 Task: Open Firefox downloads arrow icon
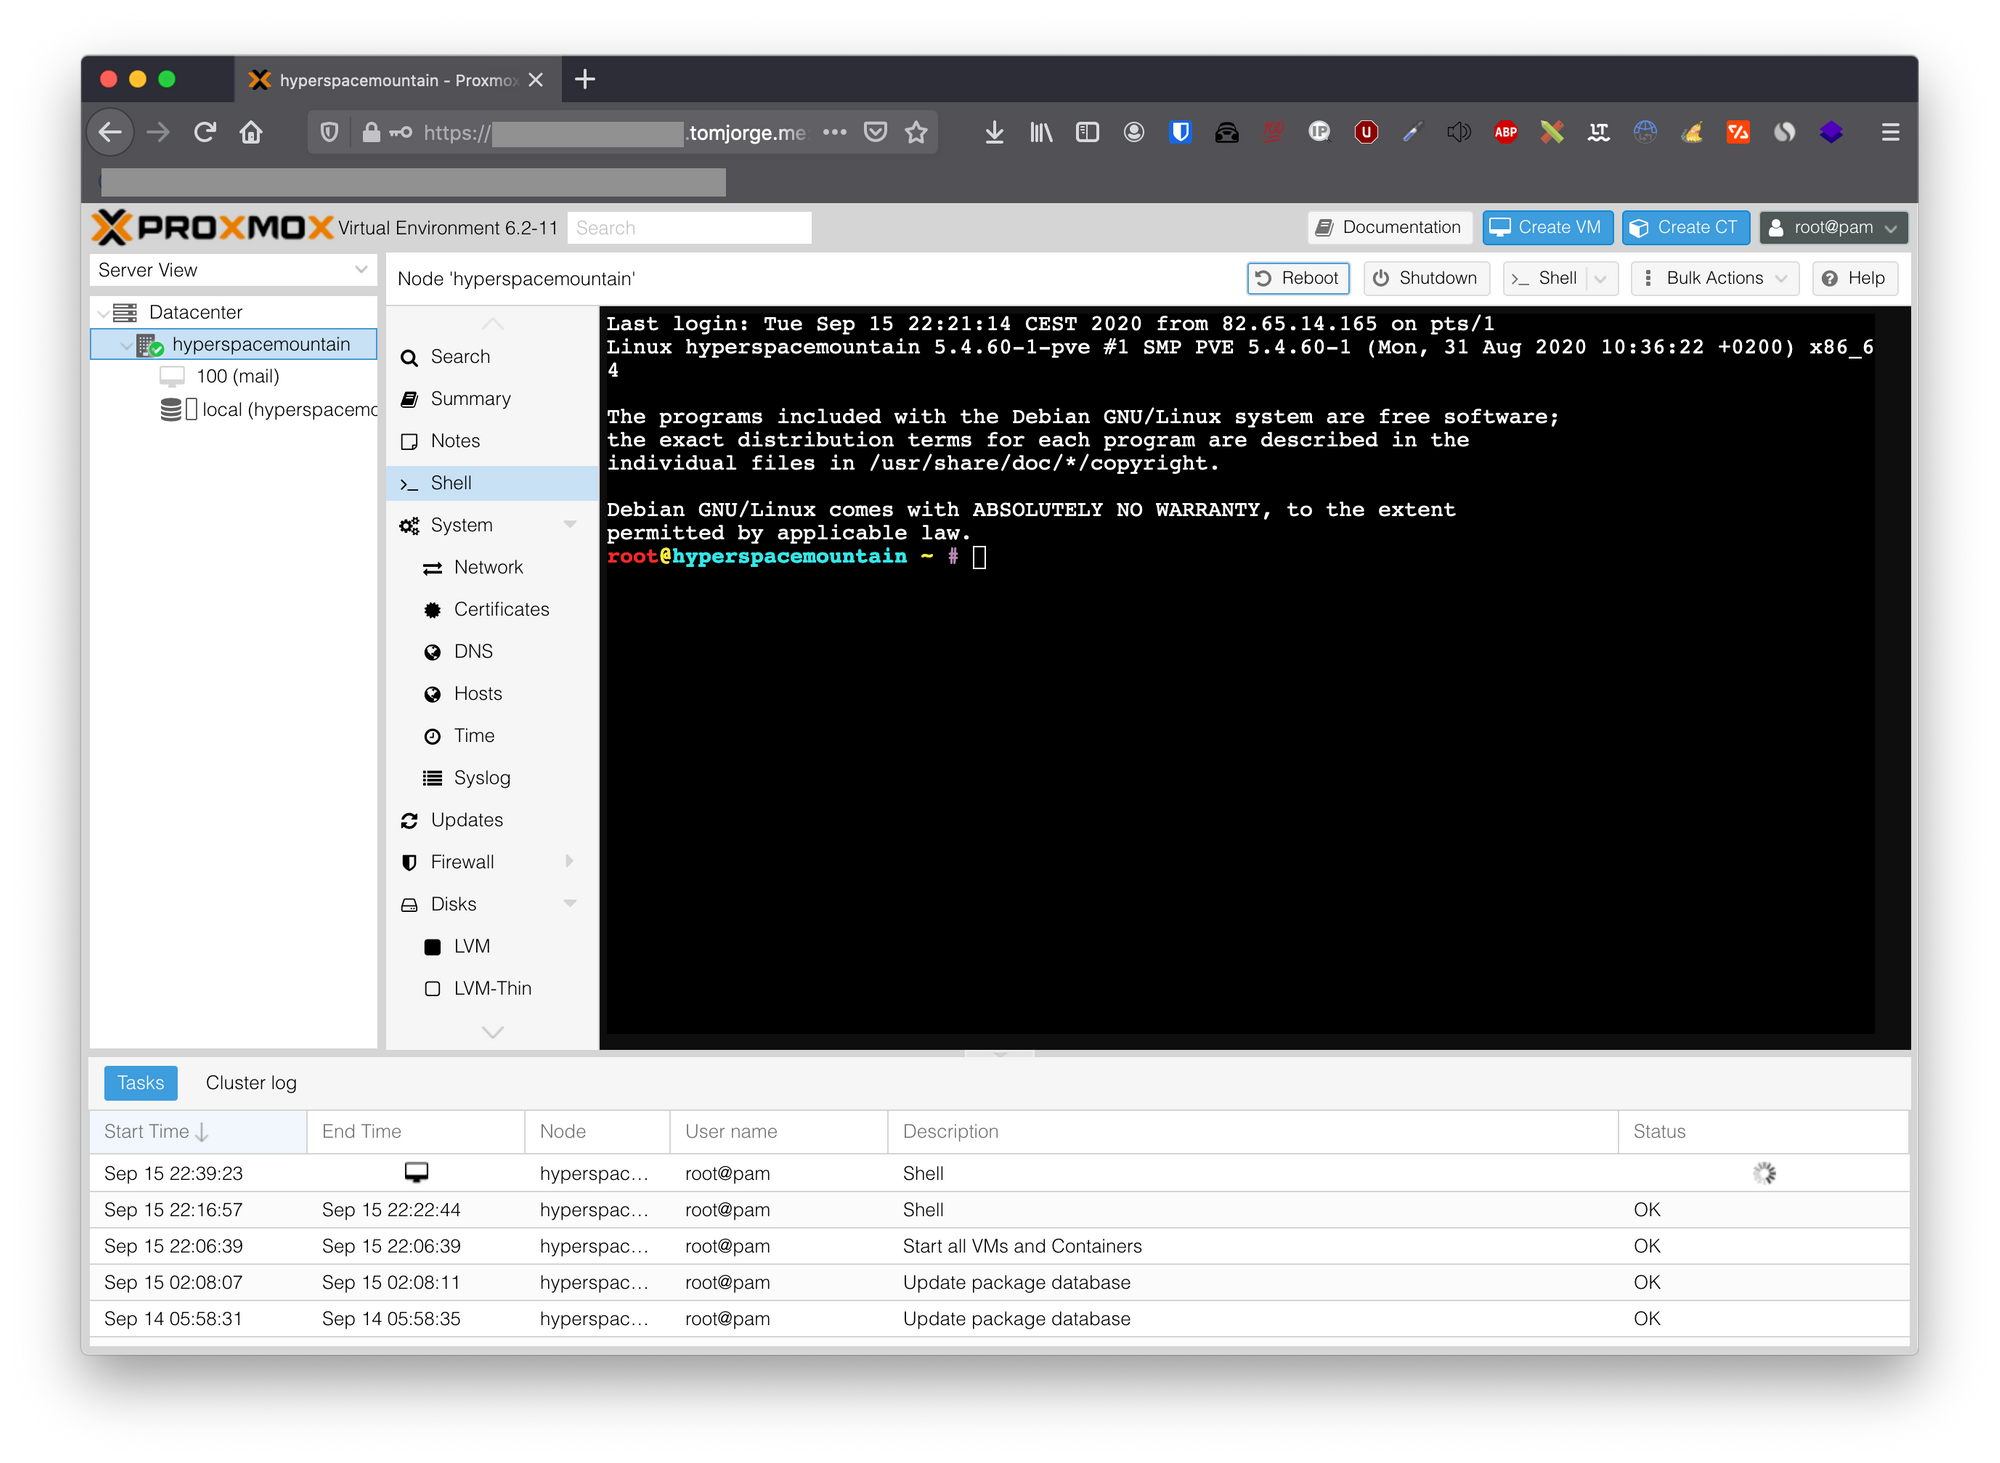coord(994,132)
